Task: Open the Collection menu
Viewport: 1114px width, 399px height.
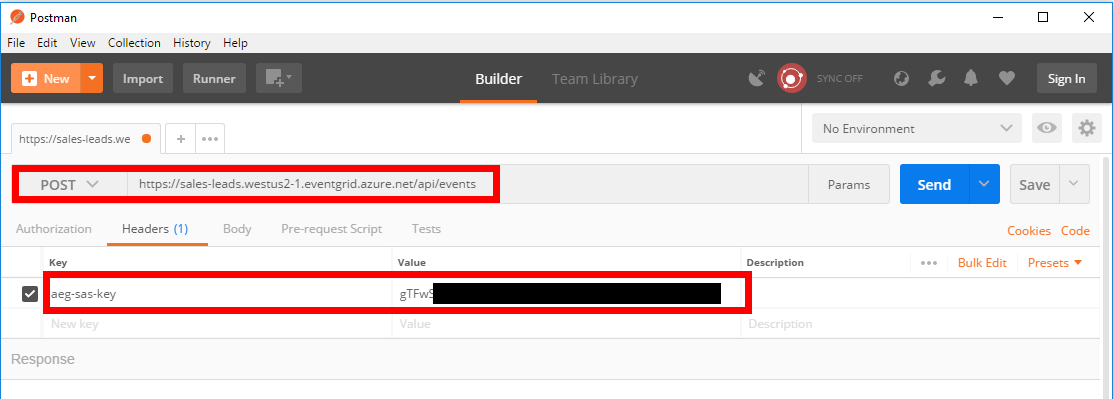Action: [134, 43]
